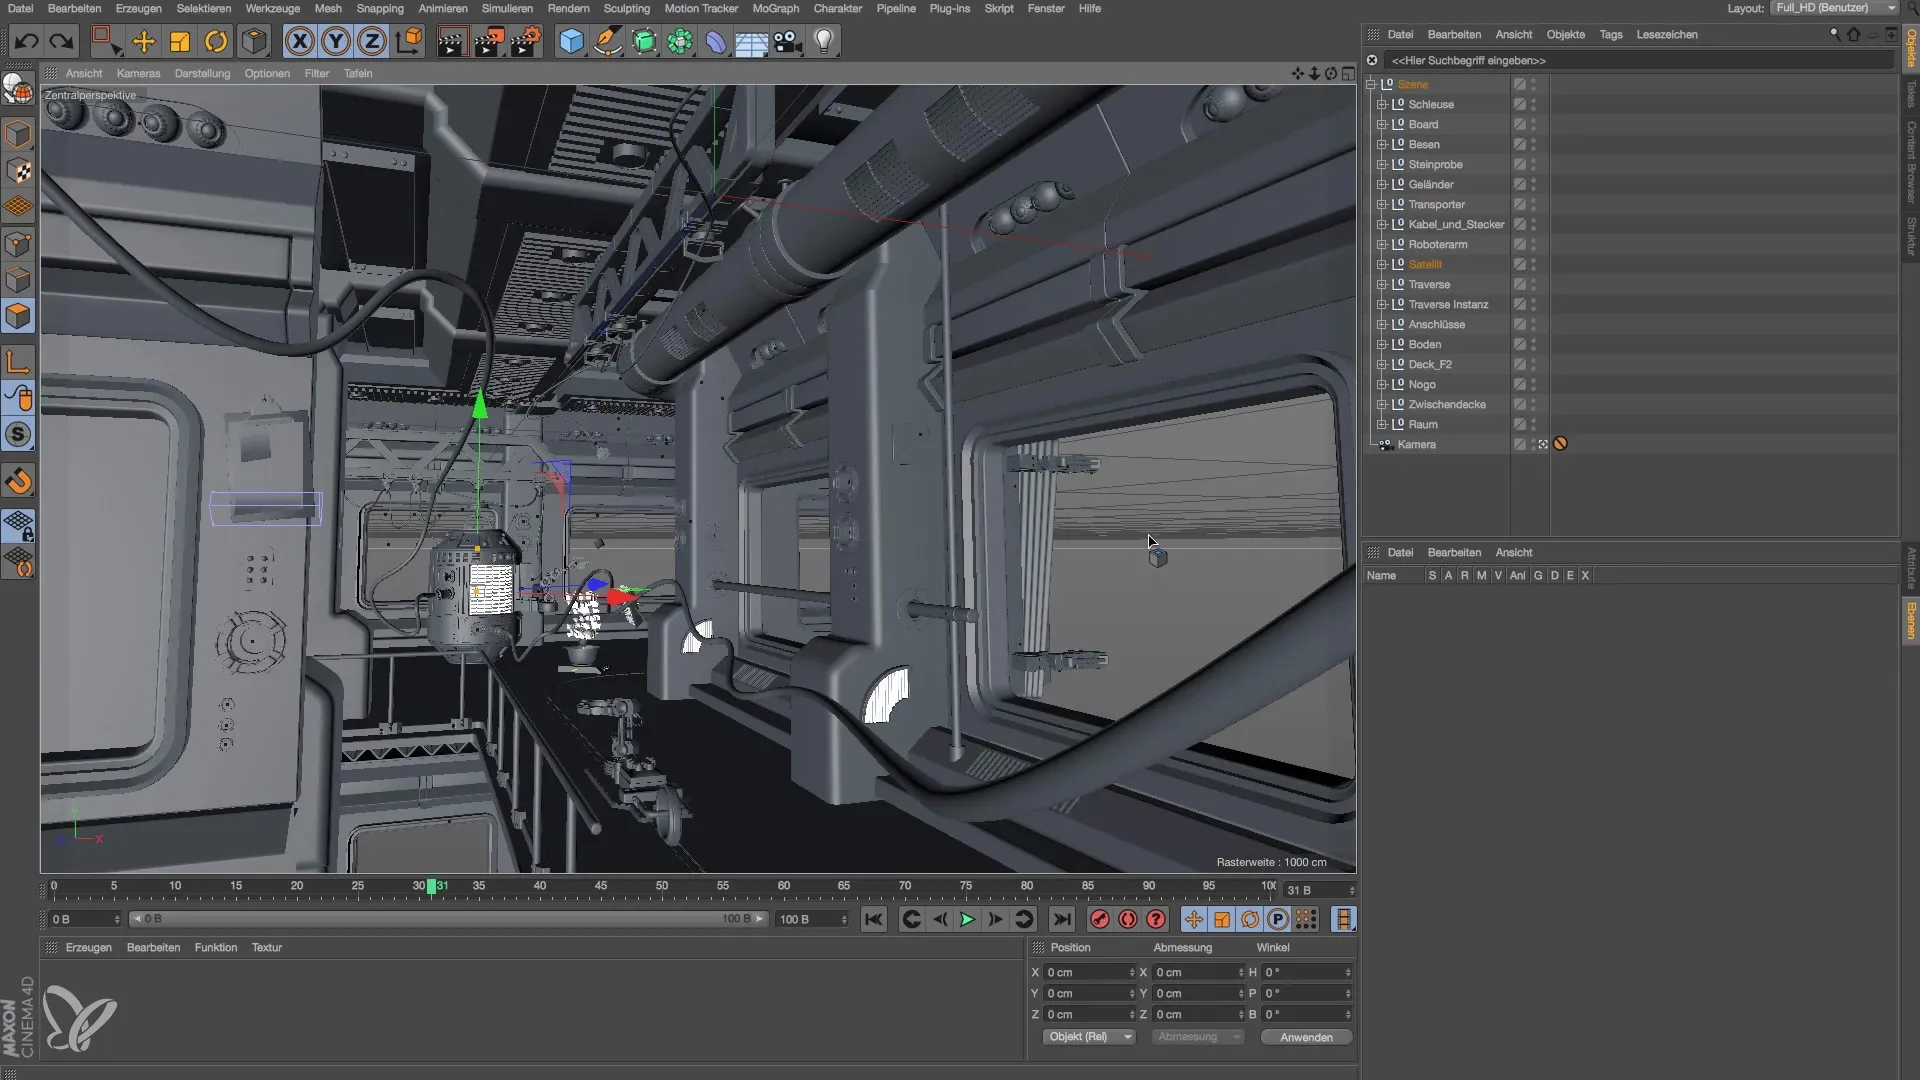Screen dimensions: 1920x1080
Task: Add a floor environment object icon
Action: pyautogui.click(x=751, y=41)
